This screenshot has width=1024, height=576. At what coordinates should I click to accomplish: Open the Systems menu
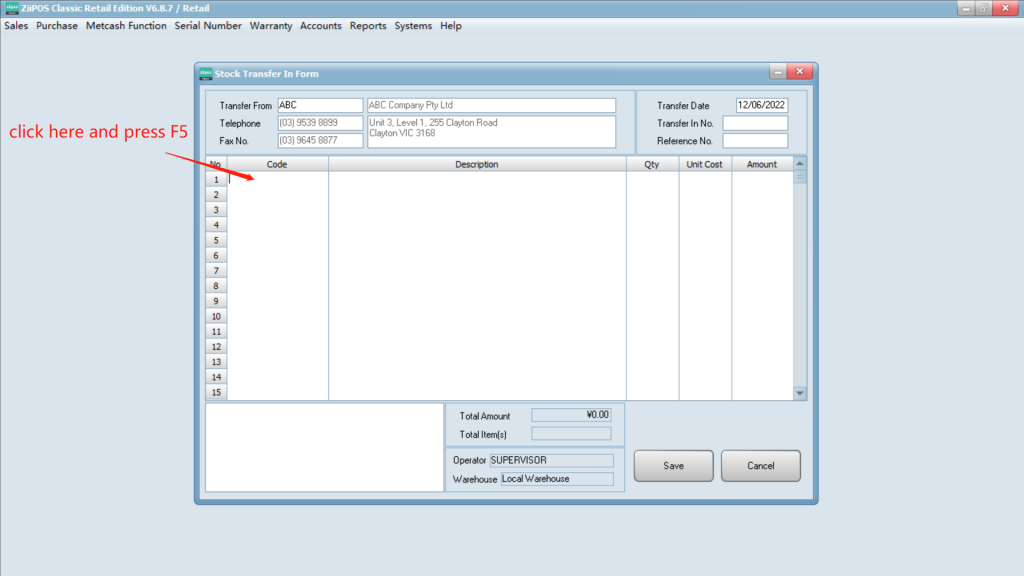click(x=413, y=26)
